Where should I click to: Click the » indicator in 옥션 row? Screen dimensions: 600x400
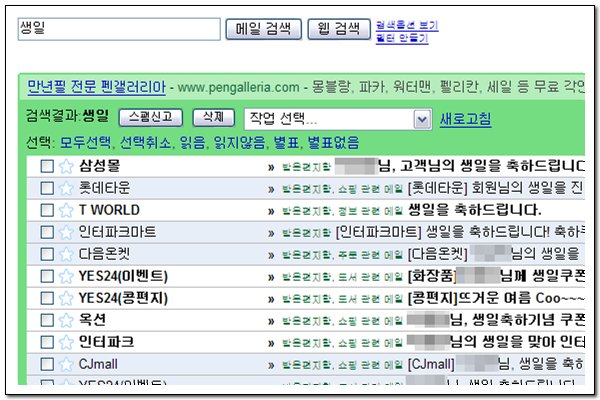[x=271, y=322]
